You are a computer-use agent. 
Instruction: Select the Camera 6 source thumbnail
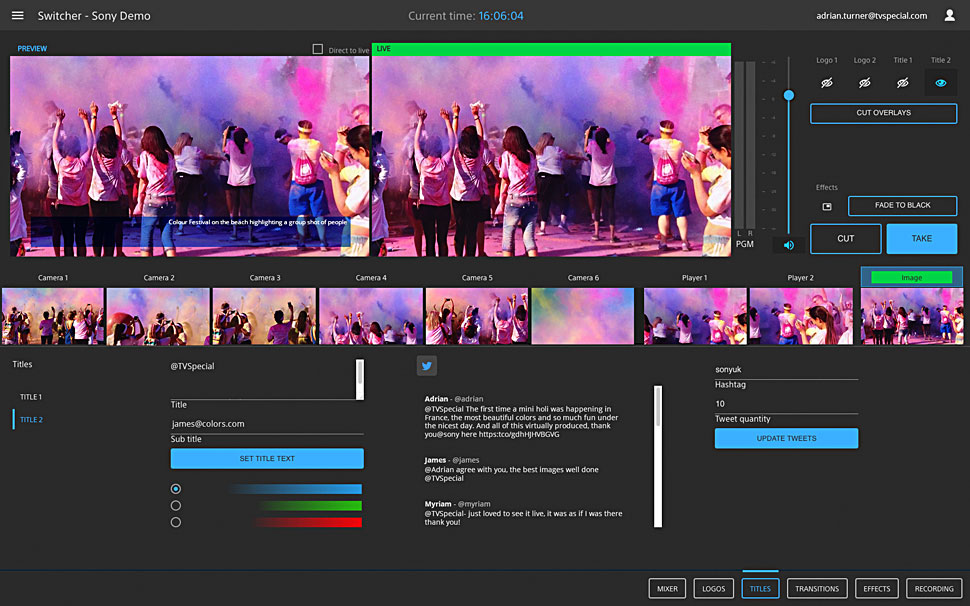pyautogui.click(x=583, y=316)
